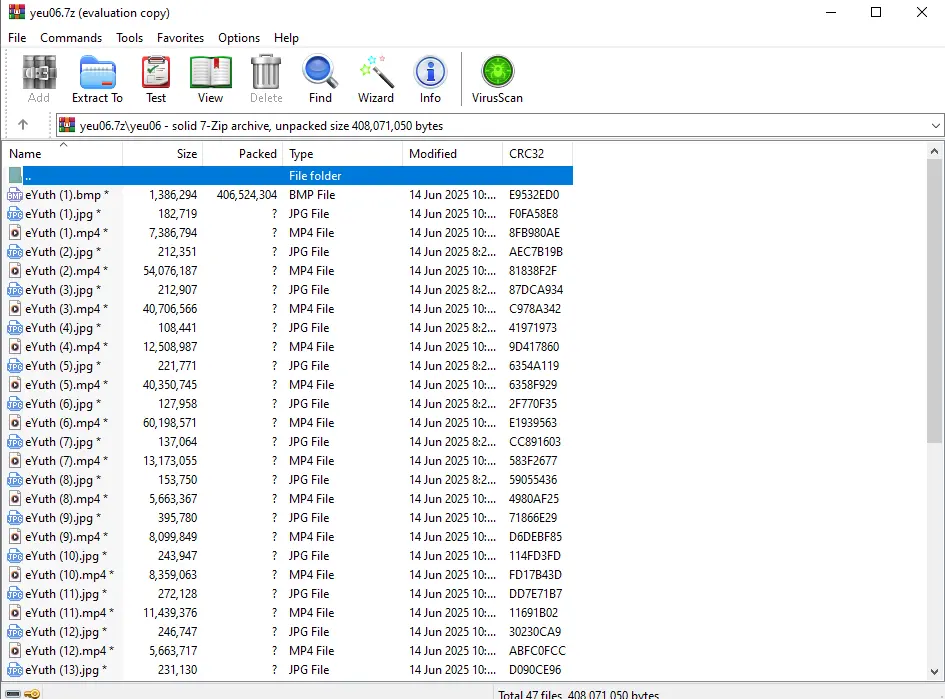Sort by the Name column header
Image resolution: width=945 pixels, height=699 pixels.
pos(63,154)
